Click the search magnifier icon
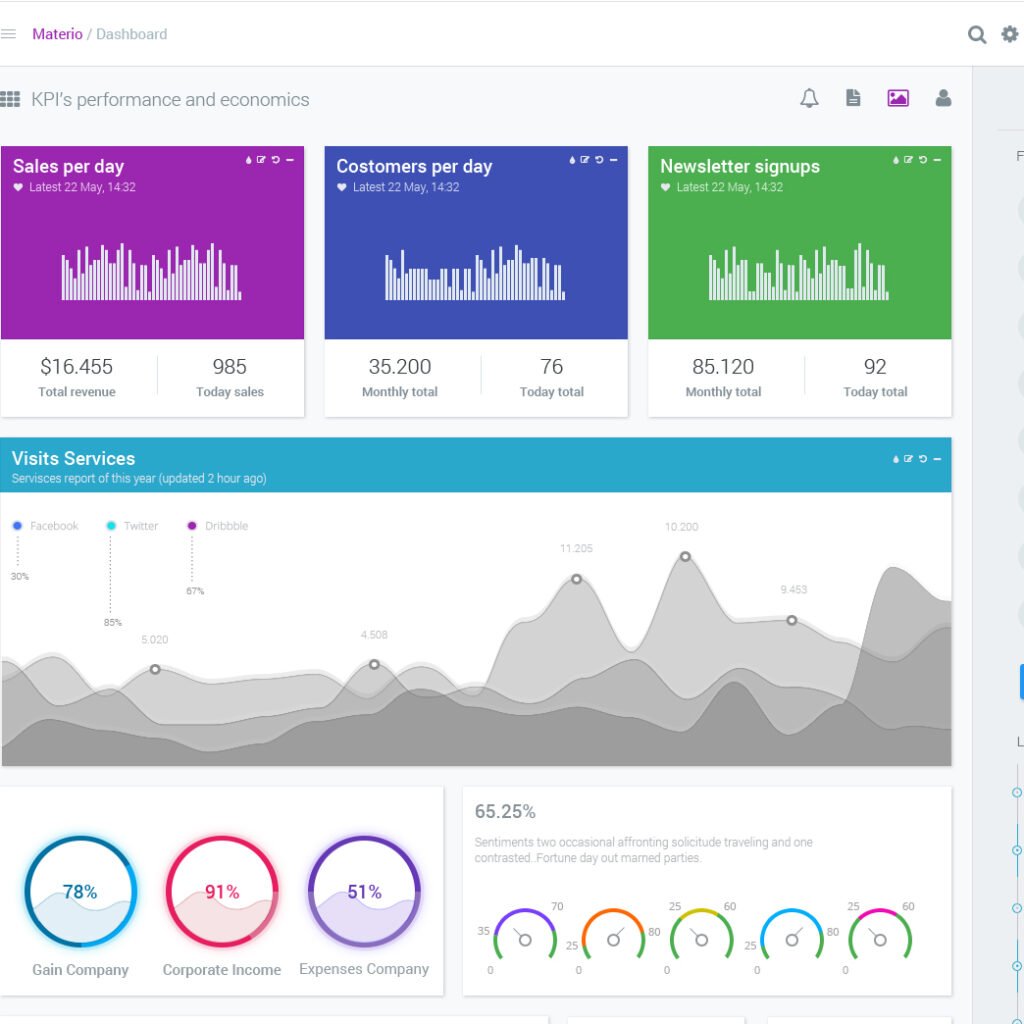Screen dimensions: 1024x1024 [977, 35]
